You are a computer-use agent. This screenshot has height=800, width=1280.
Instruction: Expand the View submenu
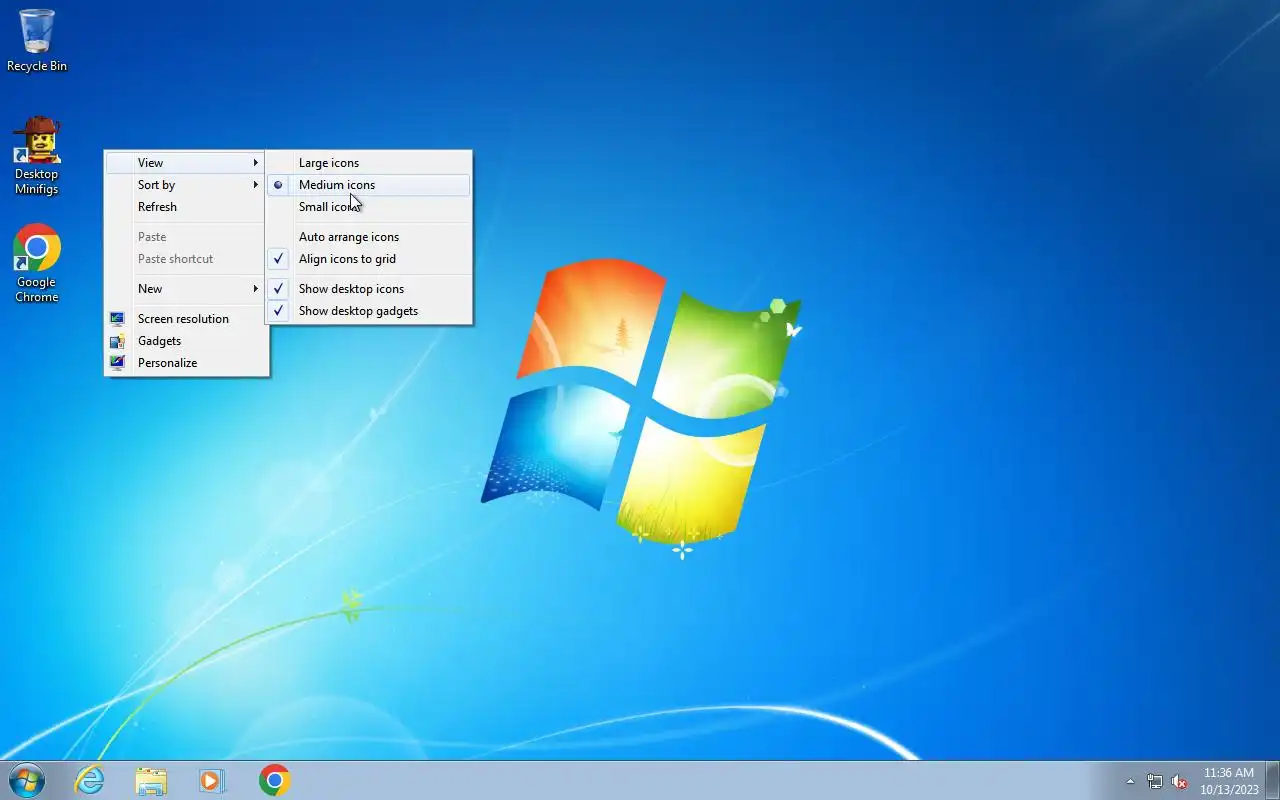tap(186, 163)
